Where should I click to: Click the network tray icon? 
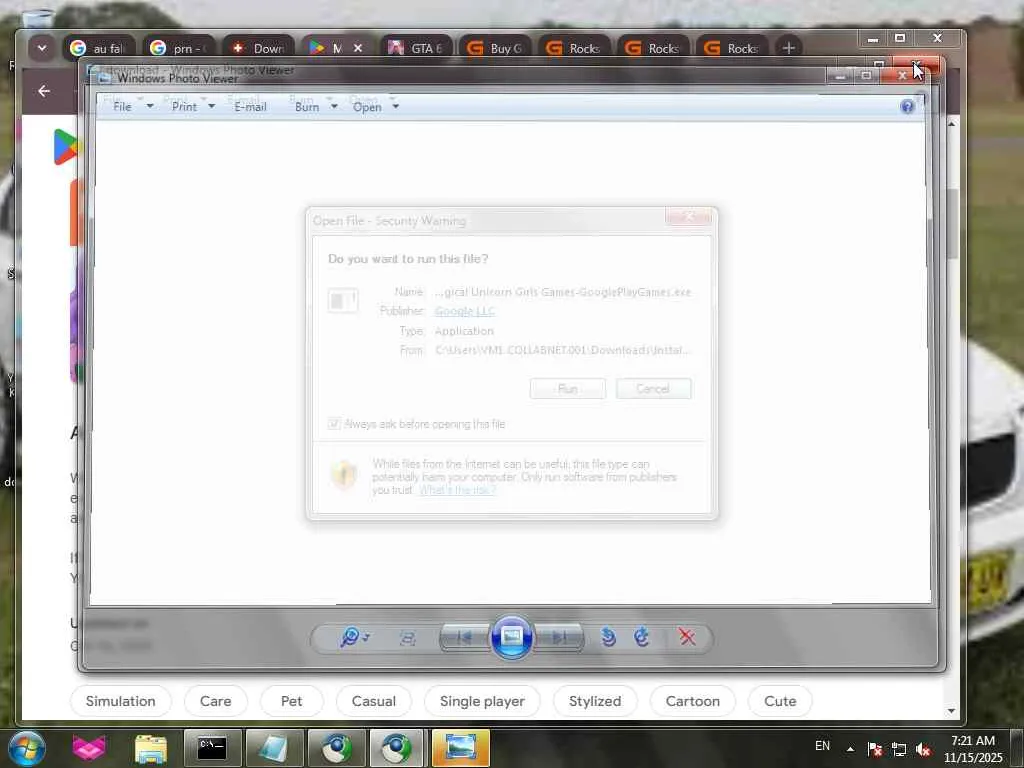(899, 749)
